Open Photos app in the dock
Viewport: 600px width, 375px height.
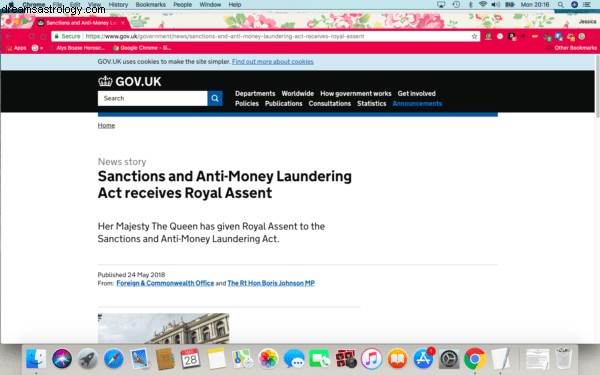pos(268,359)
